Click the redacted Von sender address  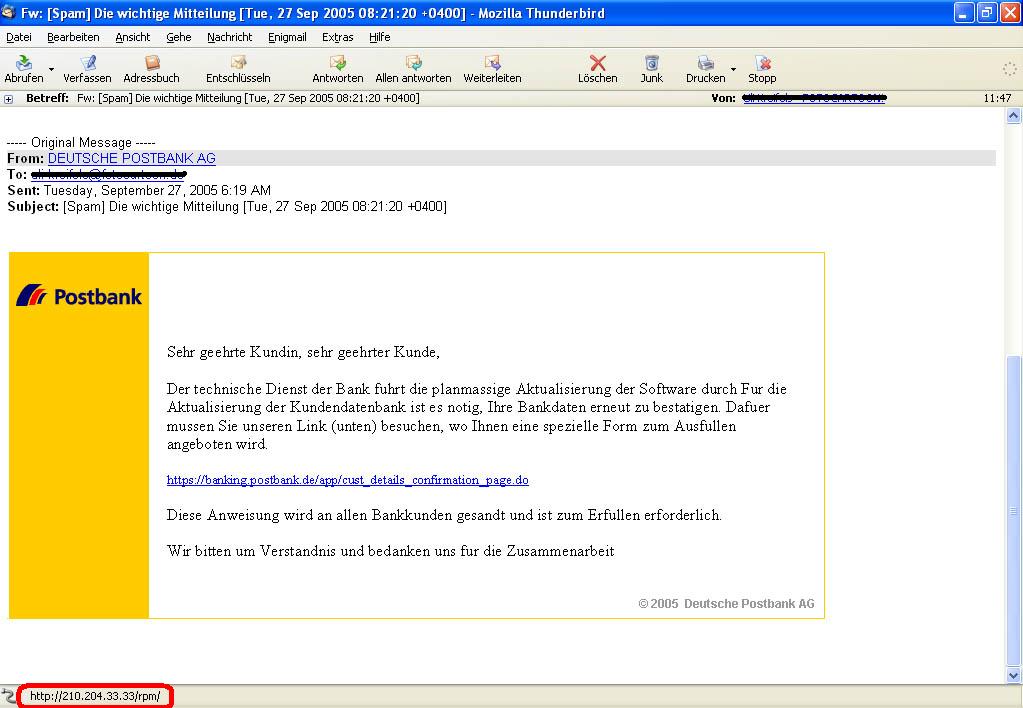(814, 98)
